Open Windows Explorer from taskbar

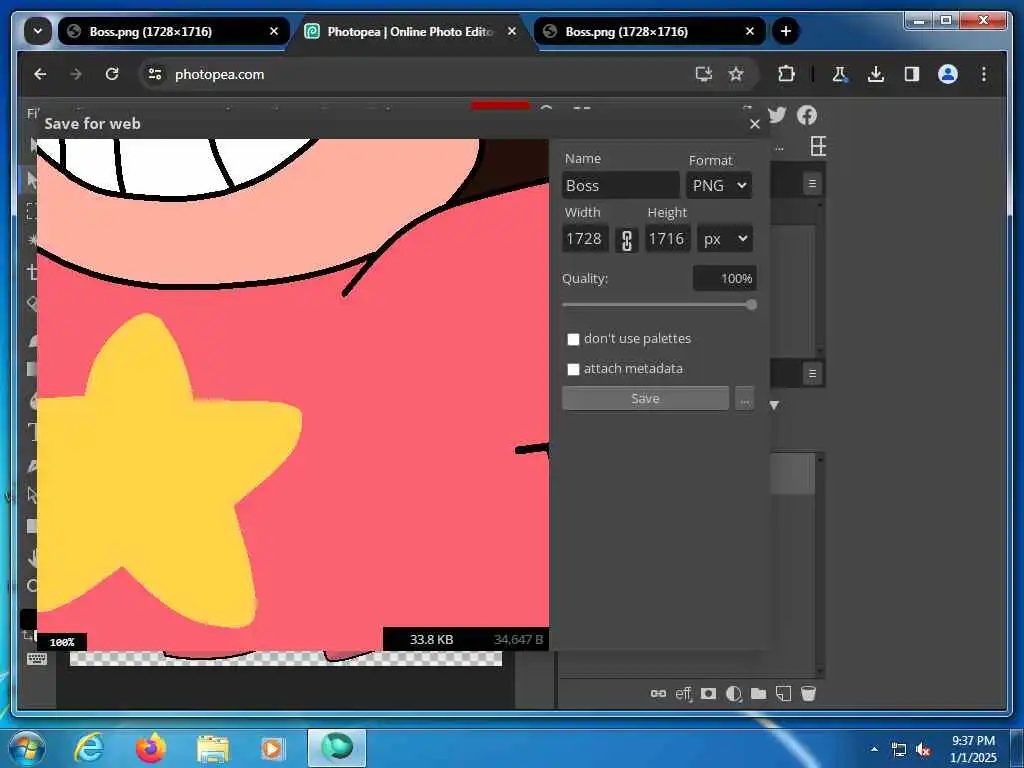pyautogui.click(x=213, y=748)
